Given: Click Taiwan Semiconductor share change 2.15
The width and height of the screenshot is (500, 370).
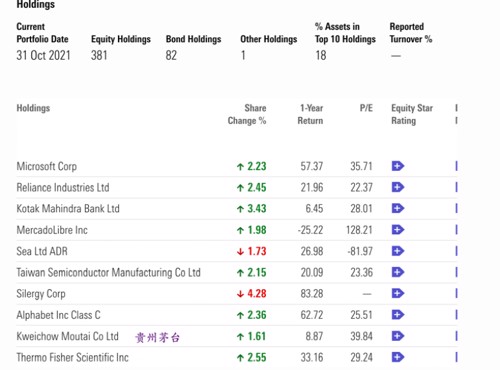Looking at the screenshot, I should click(257, 272).
